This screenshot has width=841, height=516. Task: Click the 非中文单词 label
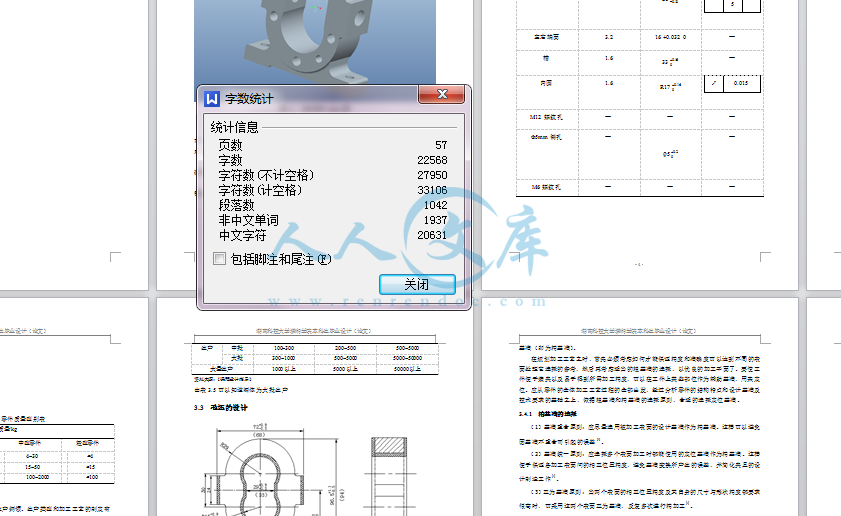[x=248, y=220]
